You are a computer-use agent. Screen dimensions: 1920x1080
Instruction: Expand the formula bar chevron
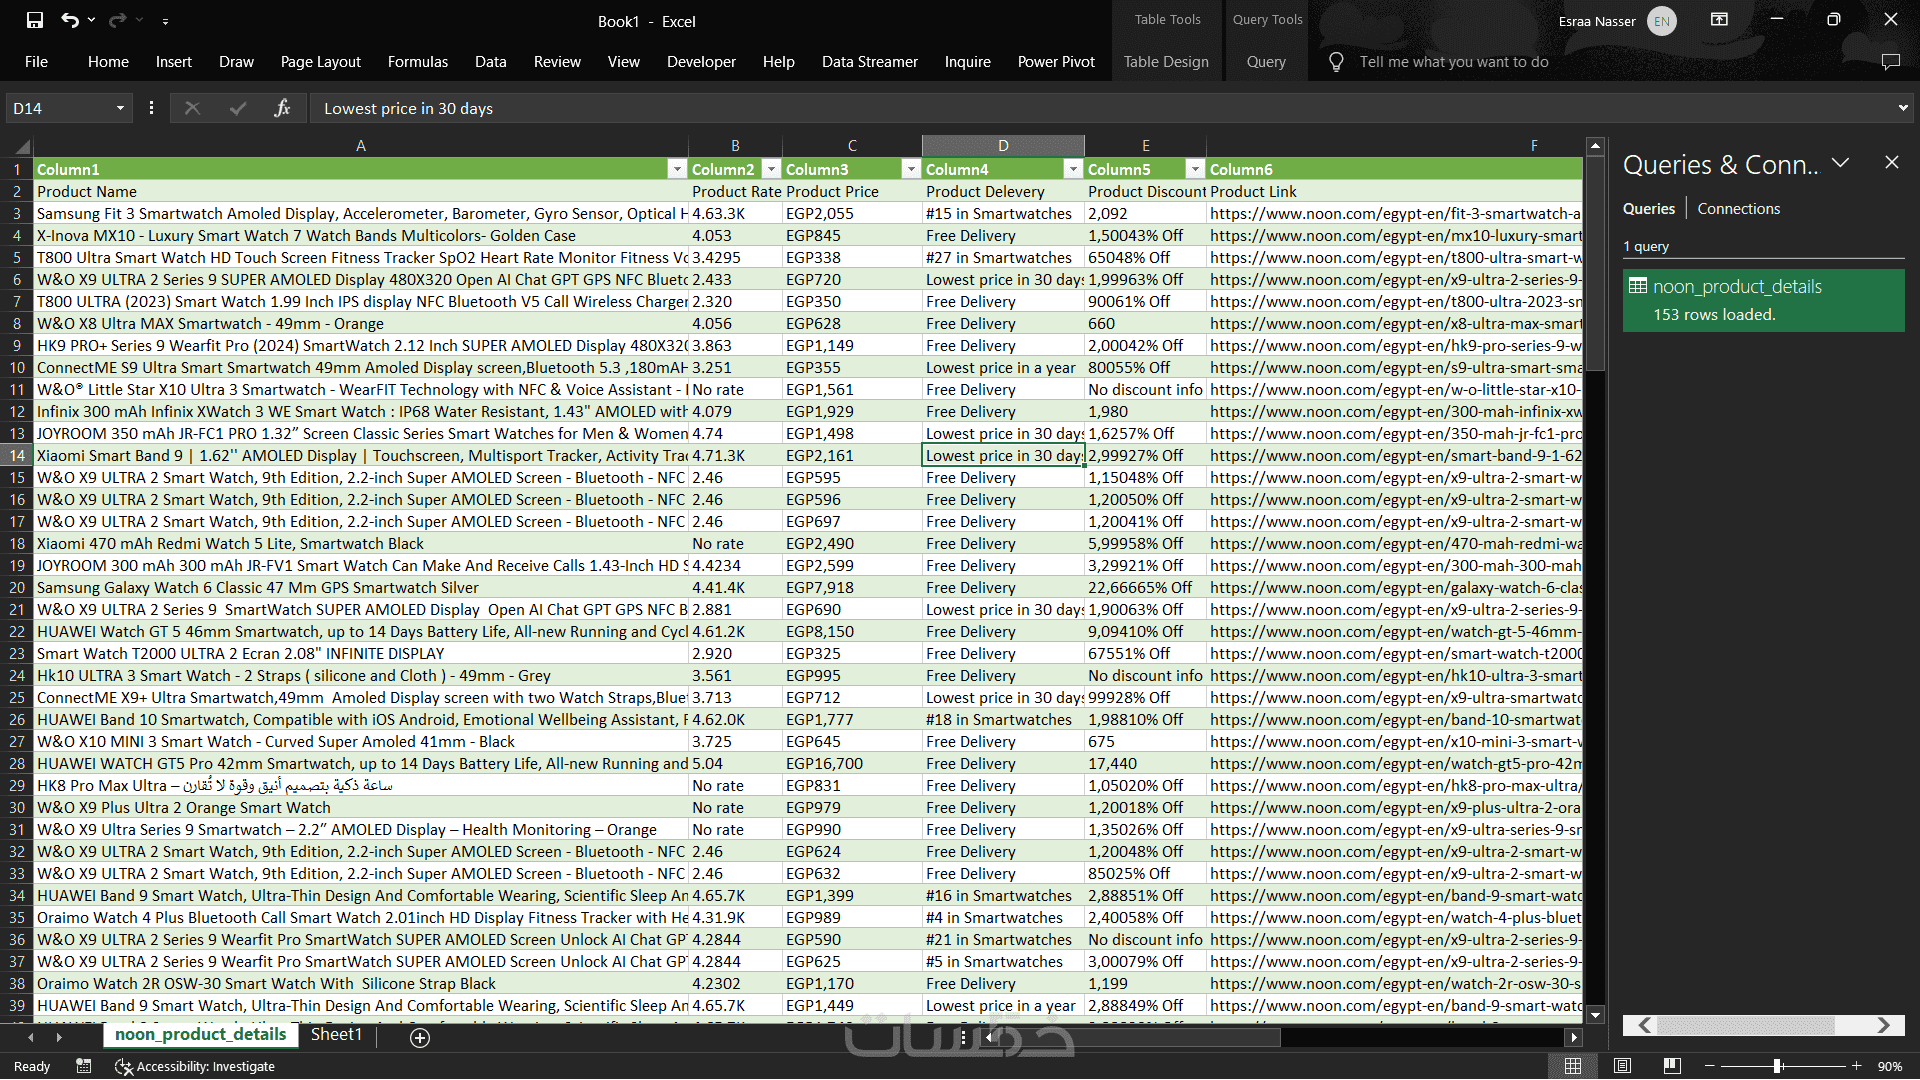click(1902, 108)
